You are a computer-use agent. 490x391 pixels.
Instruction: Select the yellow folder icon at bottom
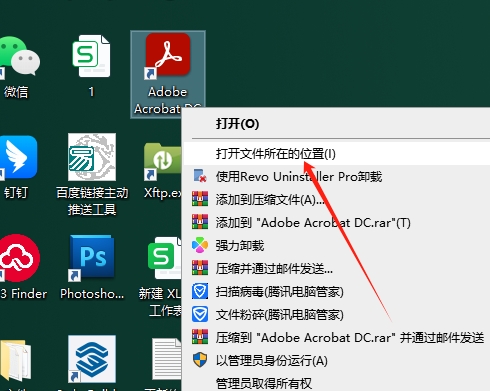click(x=15, y=361)
